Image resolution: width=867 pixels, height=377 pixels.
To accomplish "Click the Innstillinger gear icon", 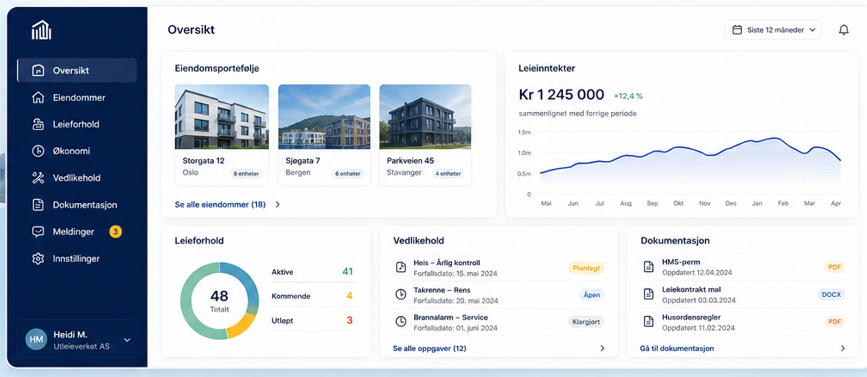I will click(x=38, y=259).
